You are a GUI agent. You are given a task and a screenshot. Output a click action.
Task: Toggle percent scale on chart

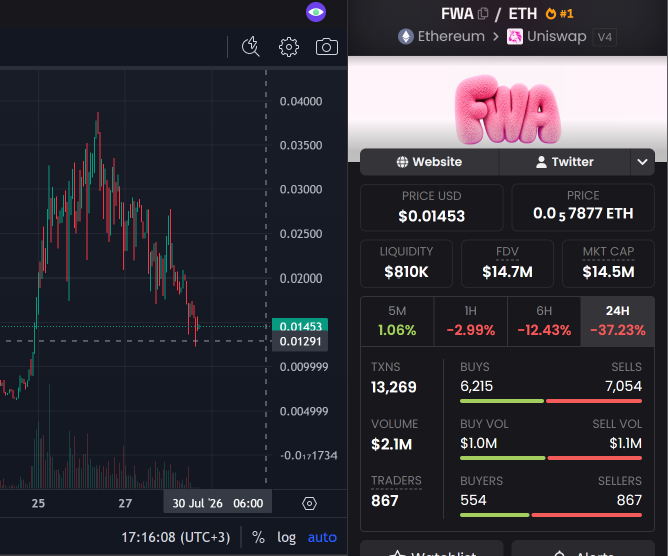(x=258, y=537)
